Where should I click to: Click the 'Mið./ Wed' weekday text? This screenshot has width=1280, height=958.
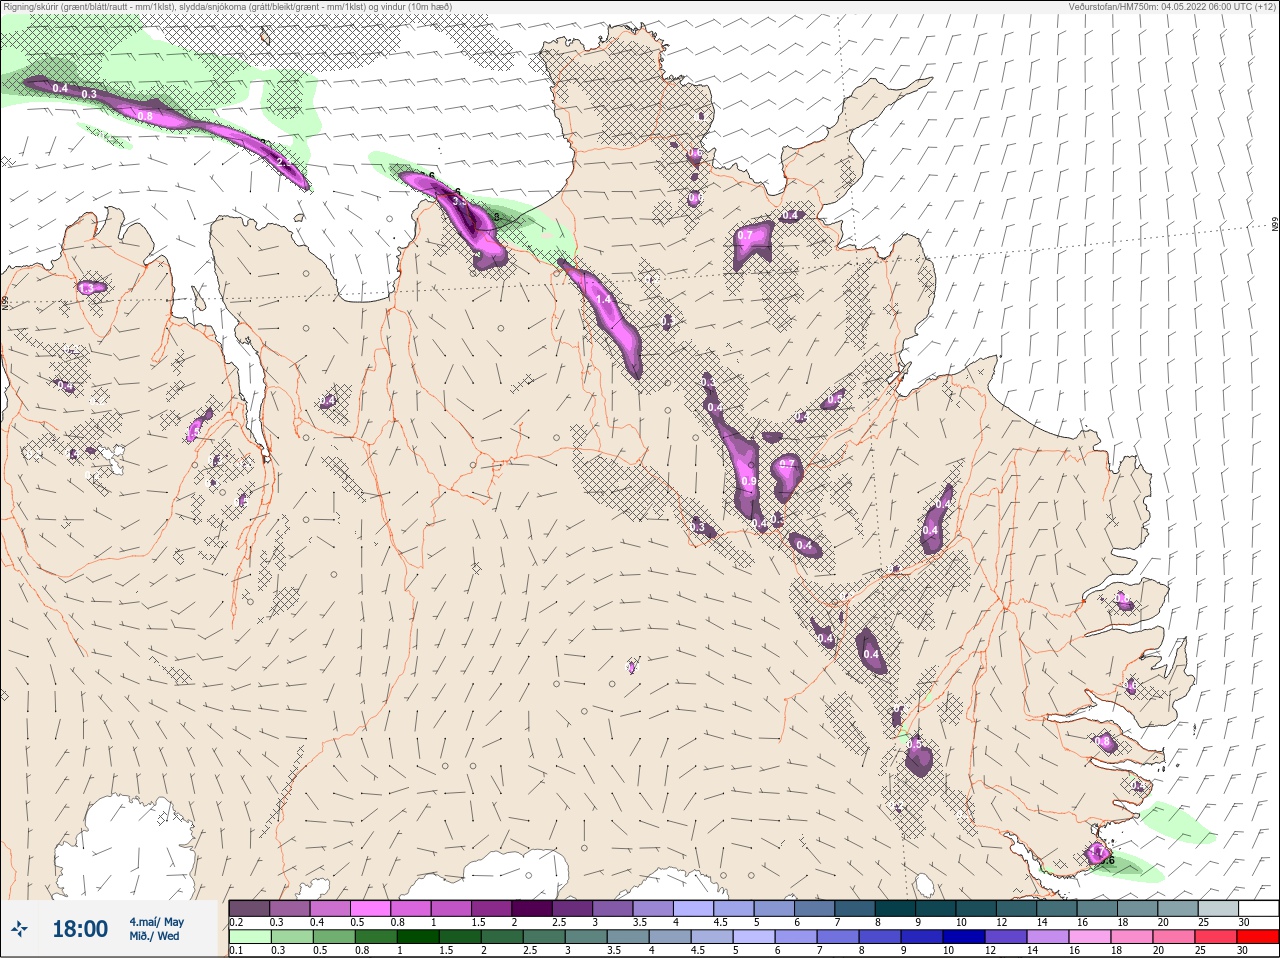[155, 937]
